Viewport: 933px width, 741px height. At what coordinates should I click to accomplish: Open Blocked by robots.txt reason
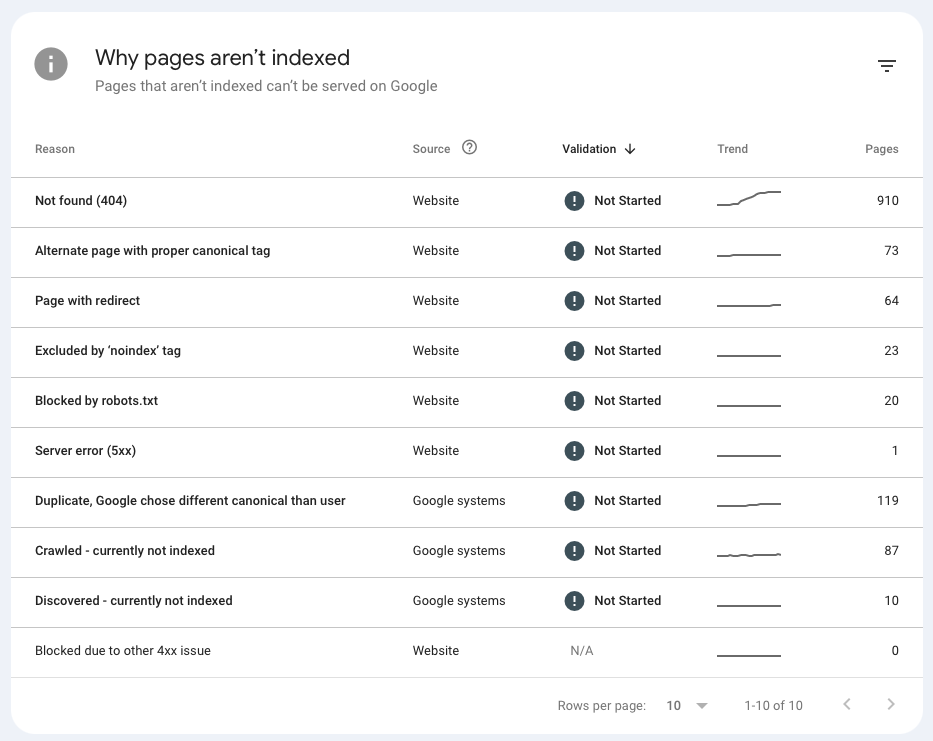point(96,401)
